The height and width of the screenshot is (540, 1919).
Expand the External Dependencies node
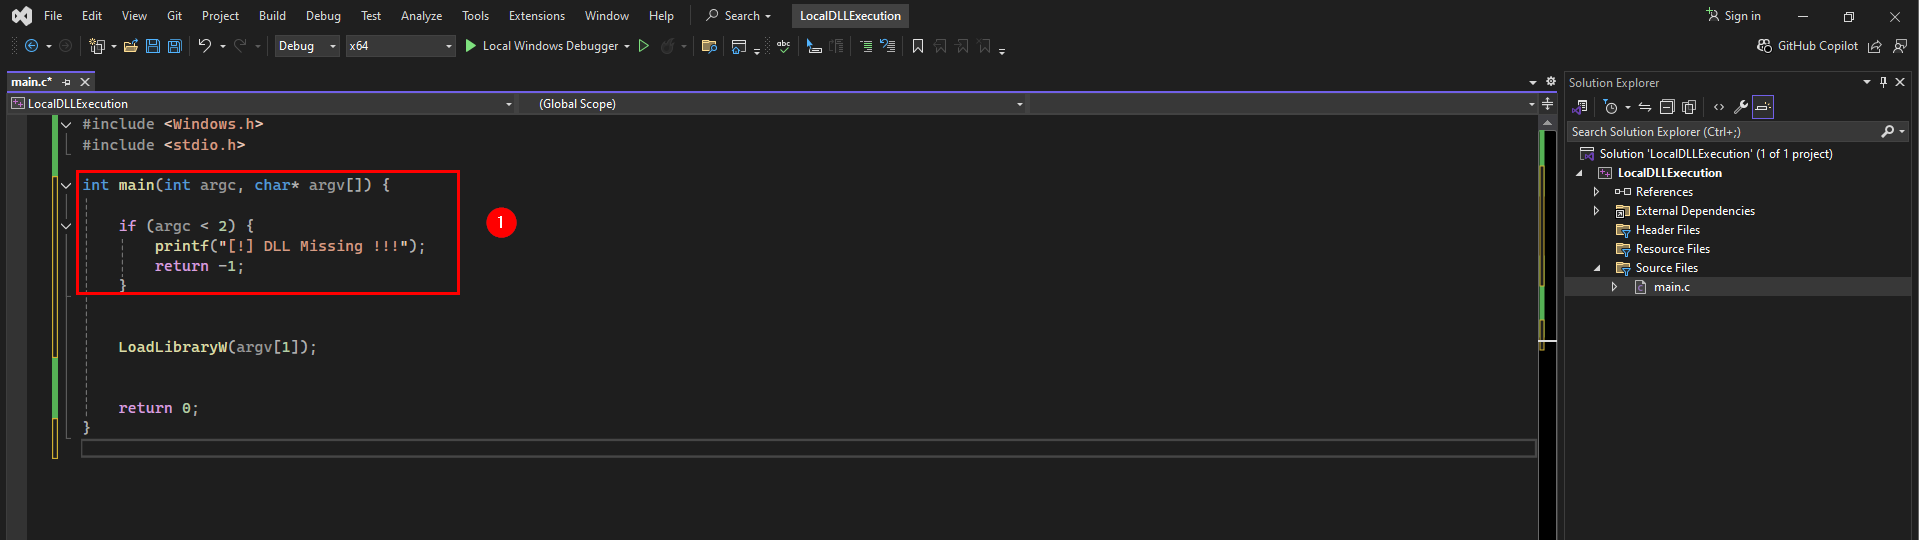click(x=1596, y=211)
